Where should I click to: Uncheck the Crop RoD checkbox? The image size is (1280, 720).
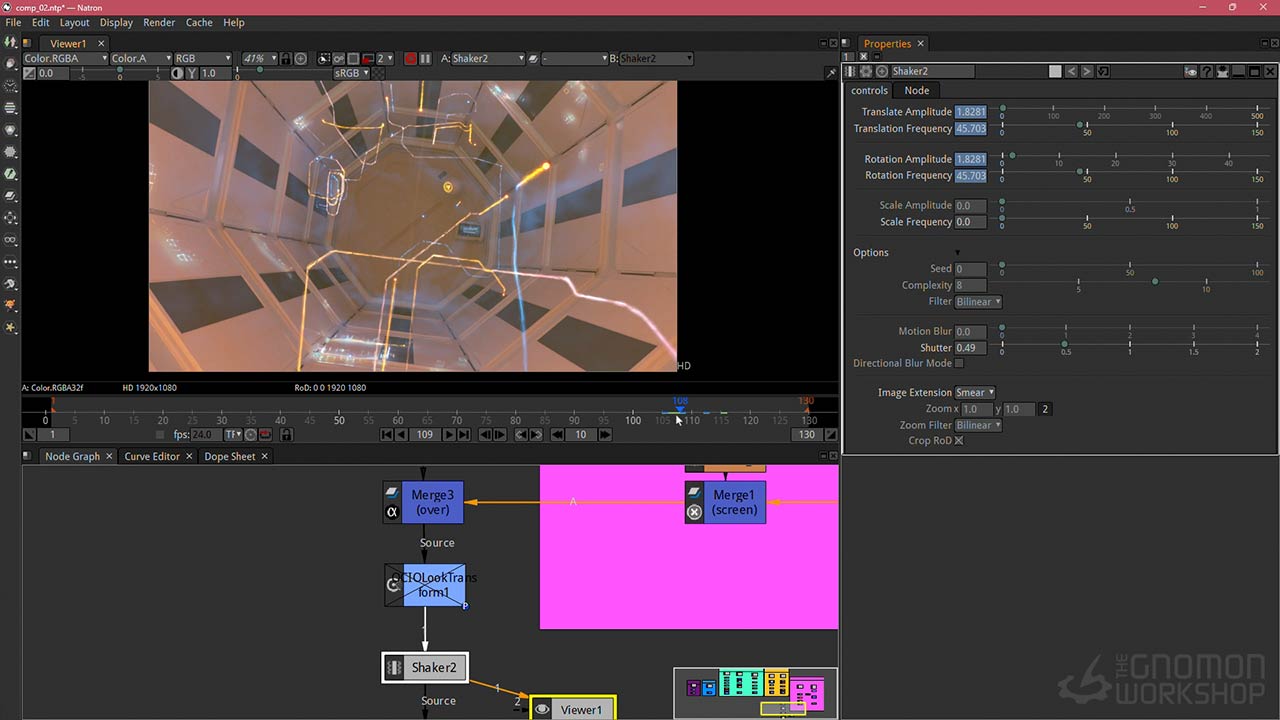pyautogui.click(x=959, y=441)
